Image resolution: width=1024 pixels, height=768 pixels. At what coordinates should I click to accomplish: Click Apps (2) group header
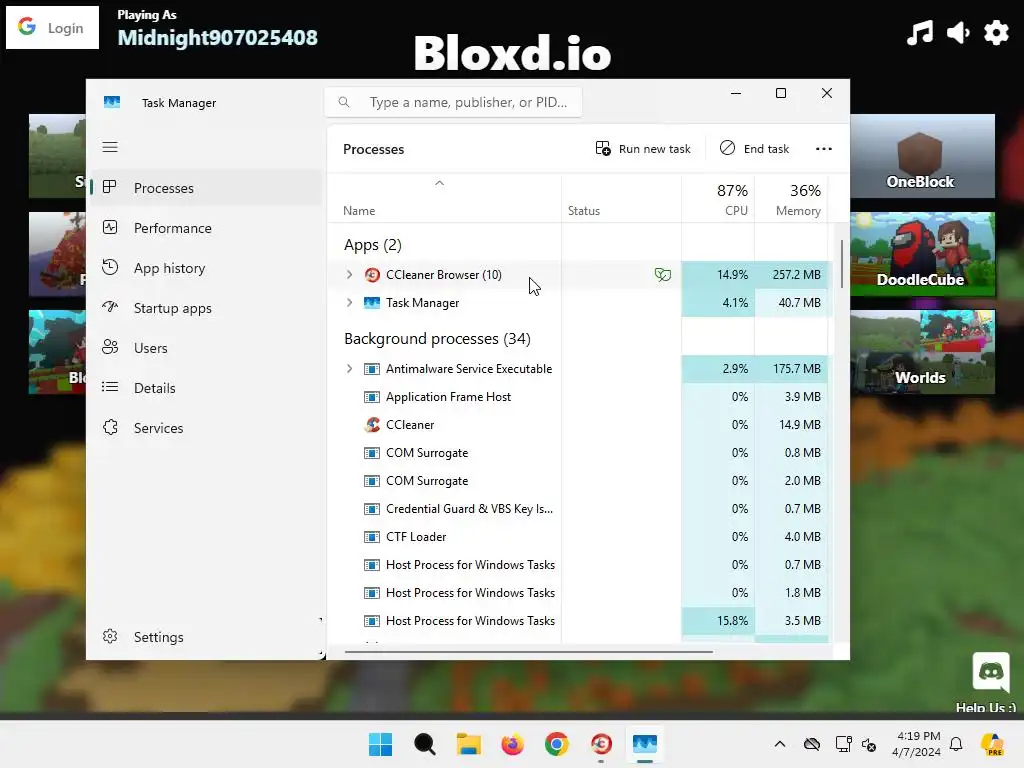tap(373, 245)
